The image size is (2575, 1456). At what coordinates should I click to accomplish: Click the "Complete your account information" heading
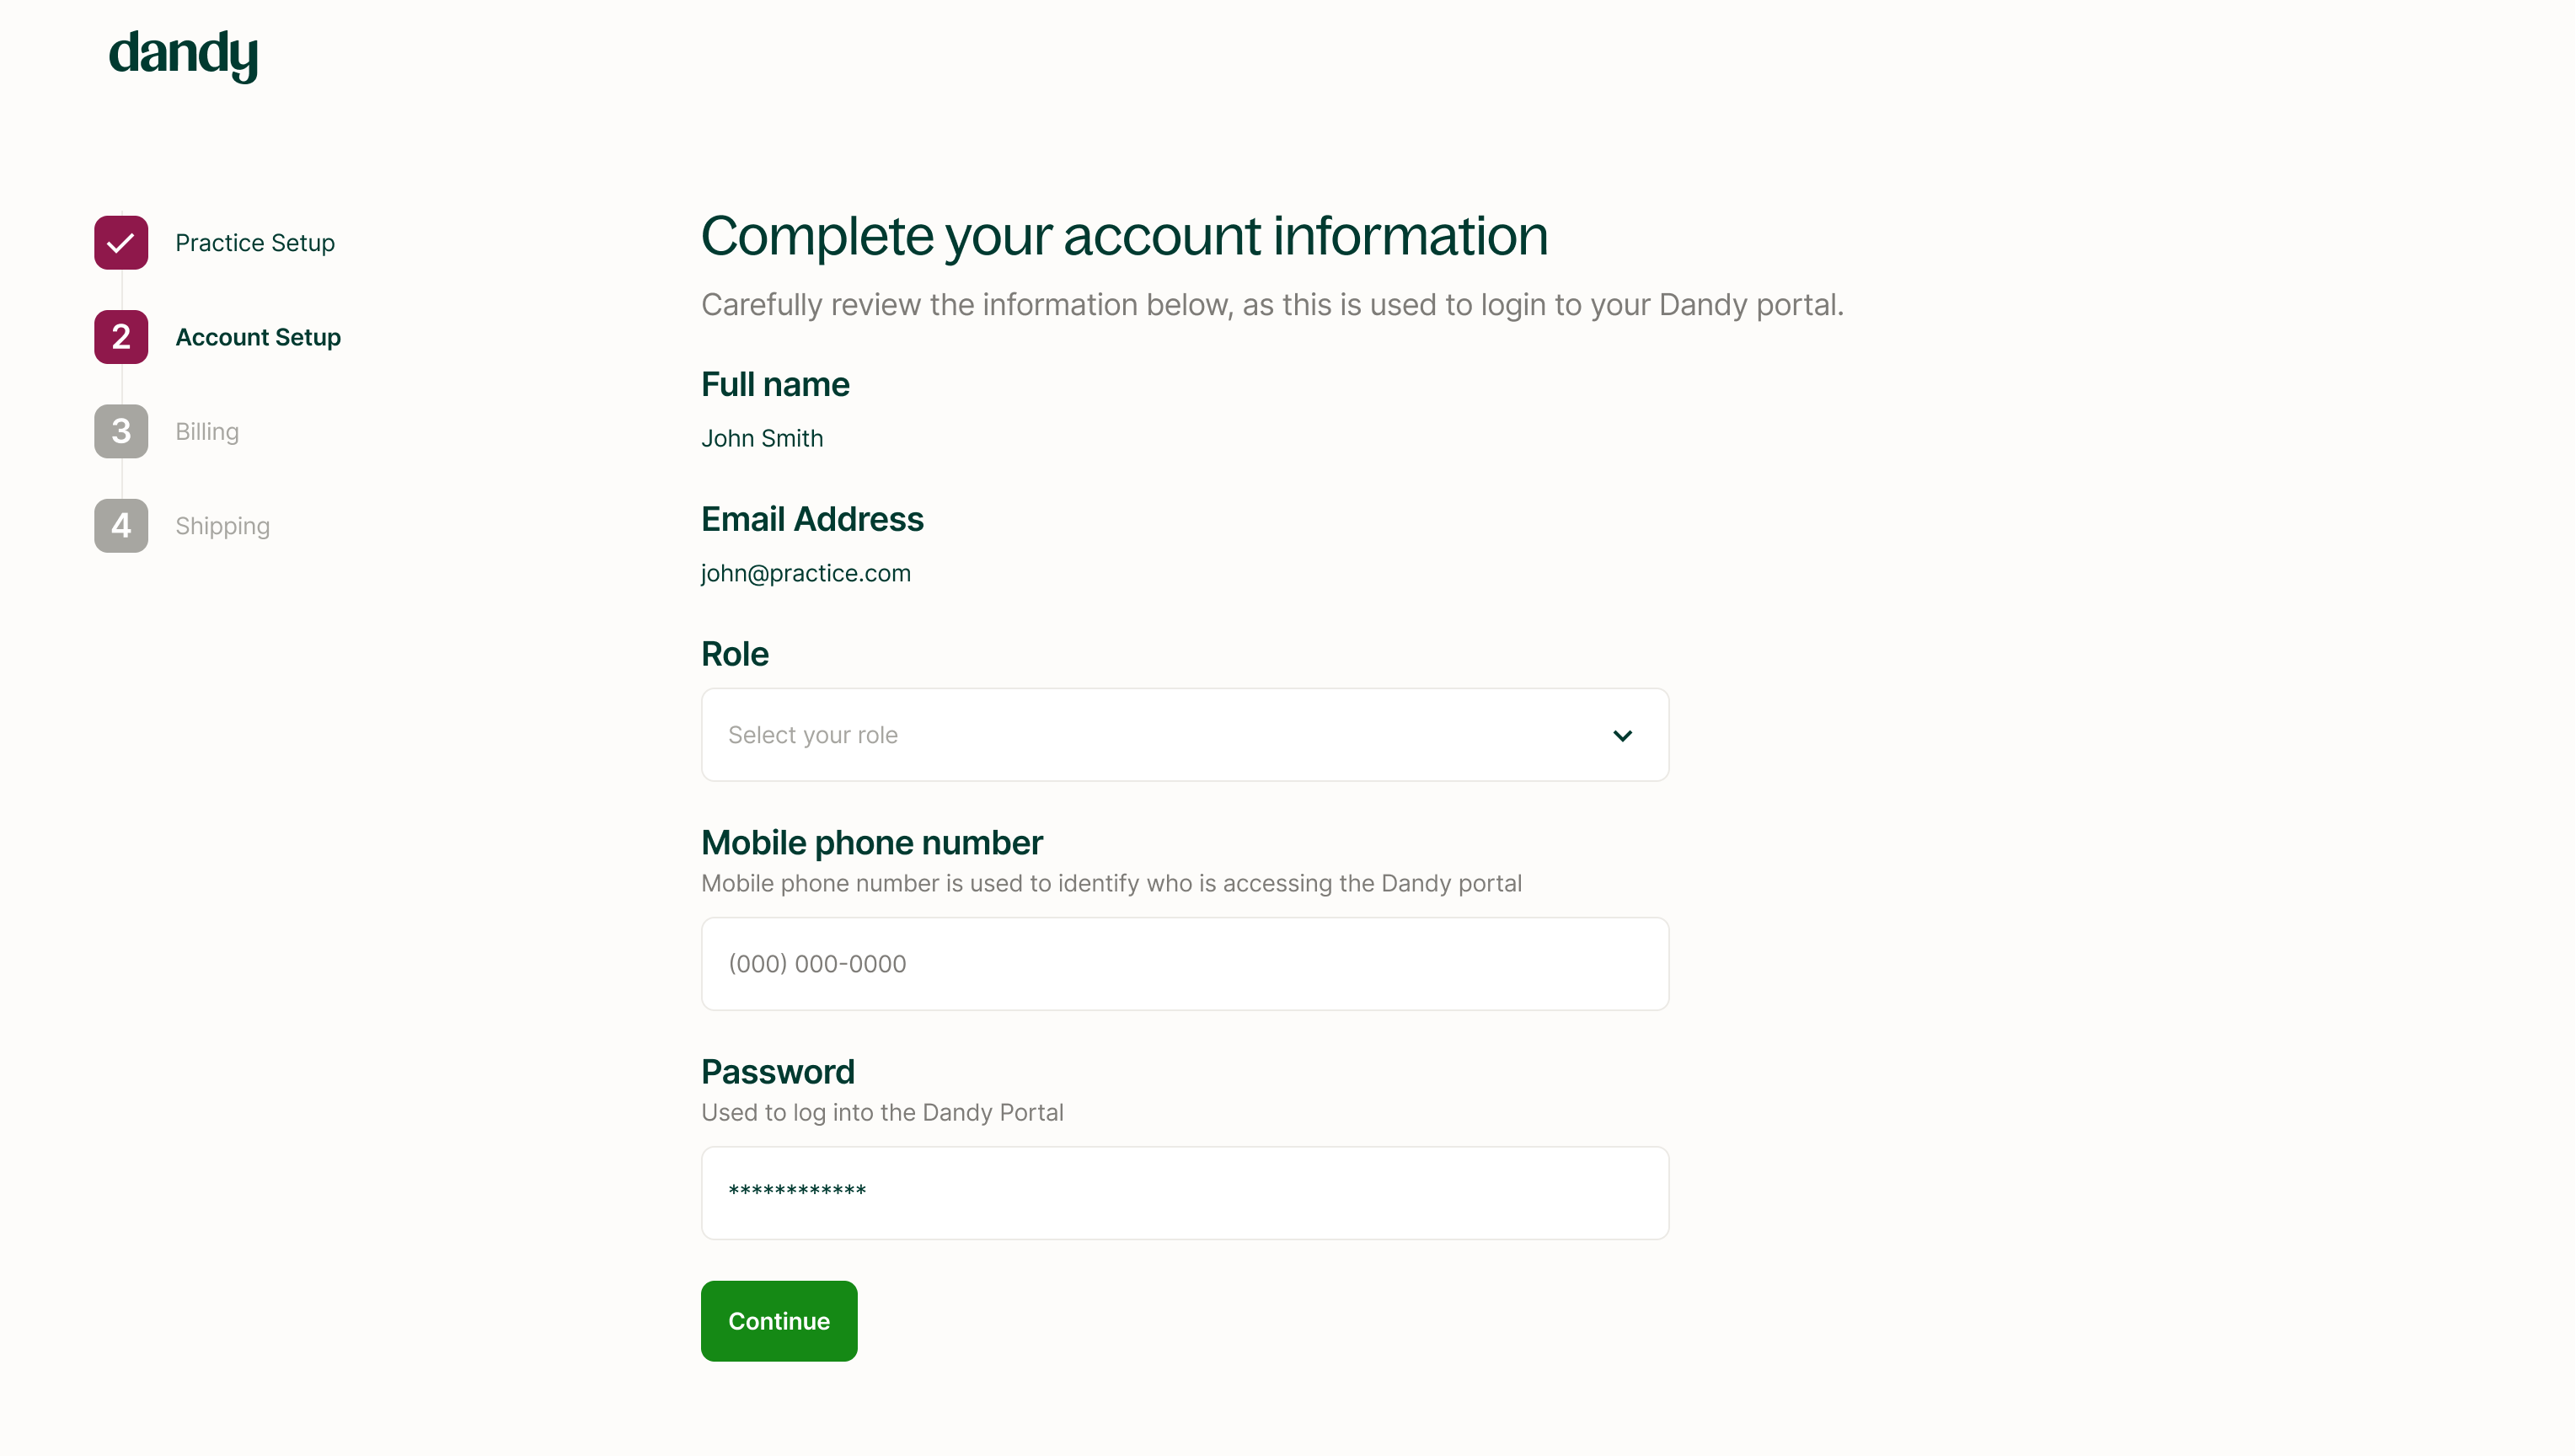click(x=1124, y=236)
